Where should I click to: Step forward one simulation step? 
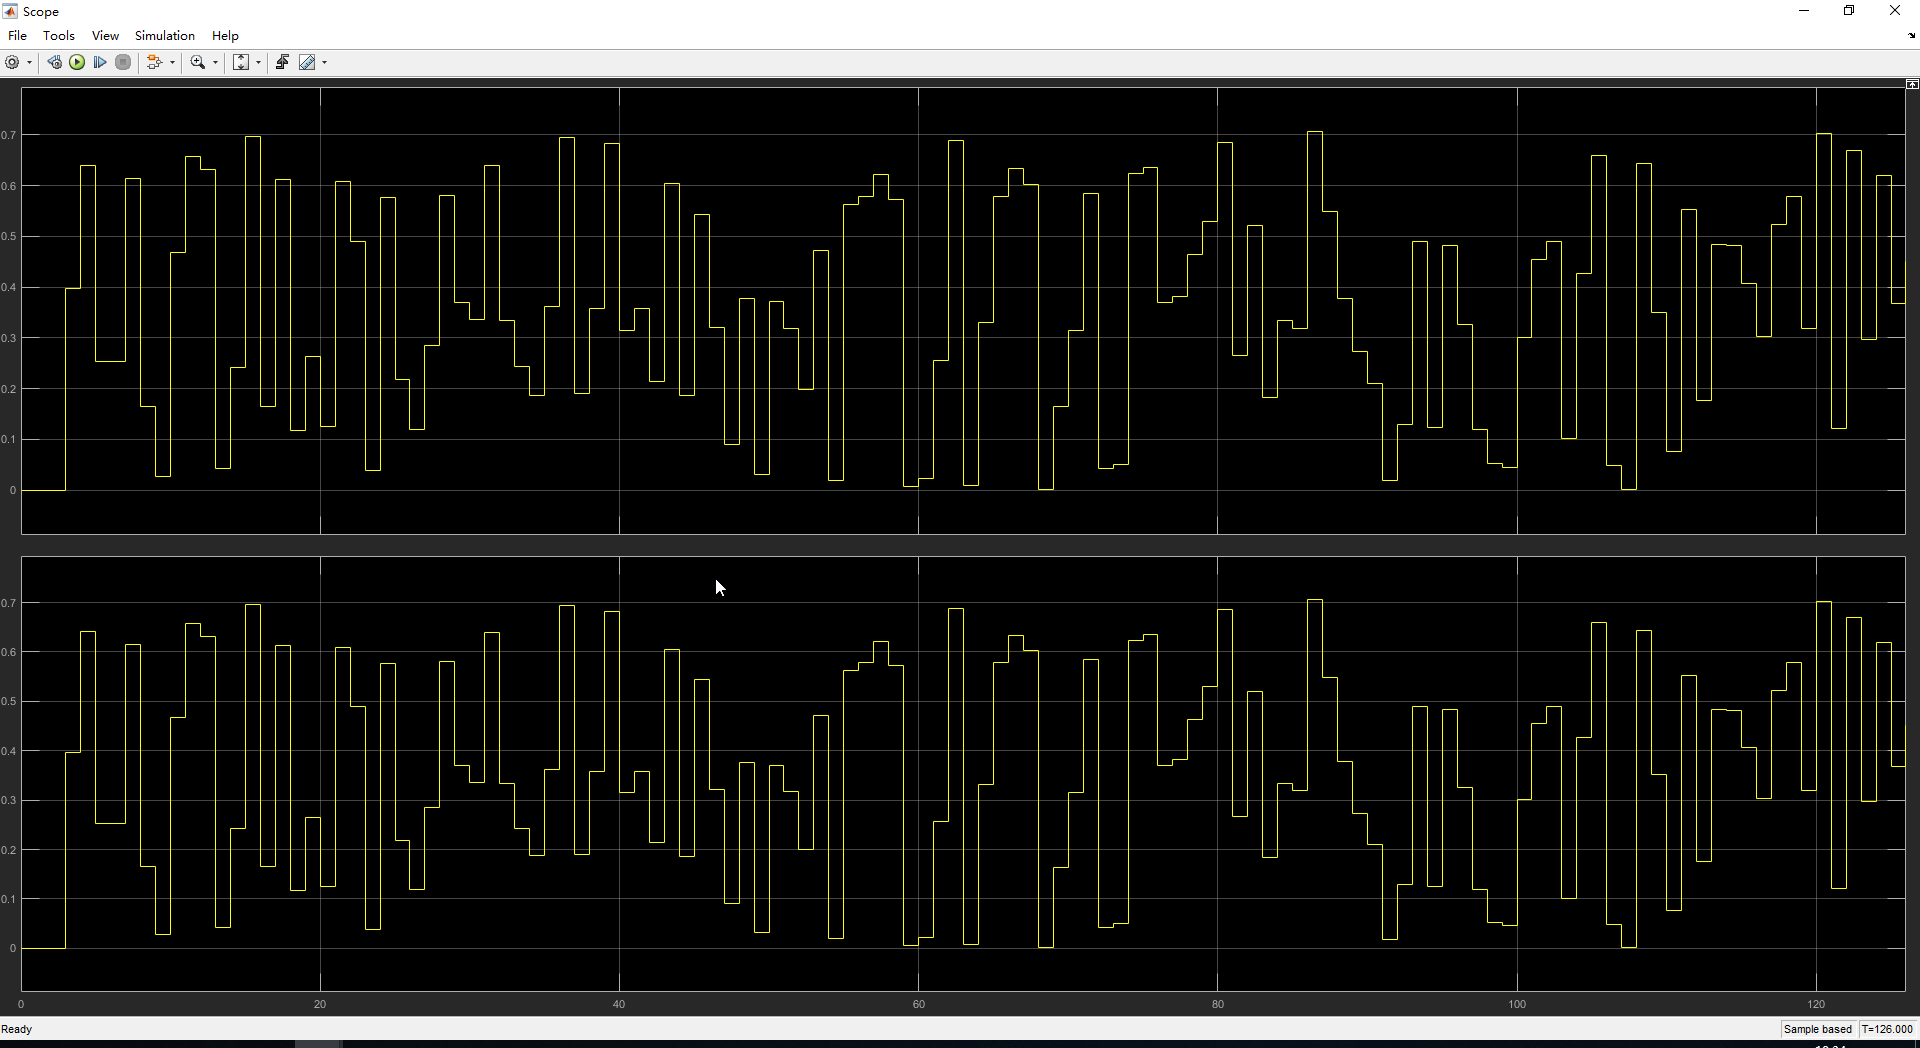99,62
